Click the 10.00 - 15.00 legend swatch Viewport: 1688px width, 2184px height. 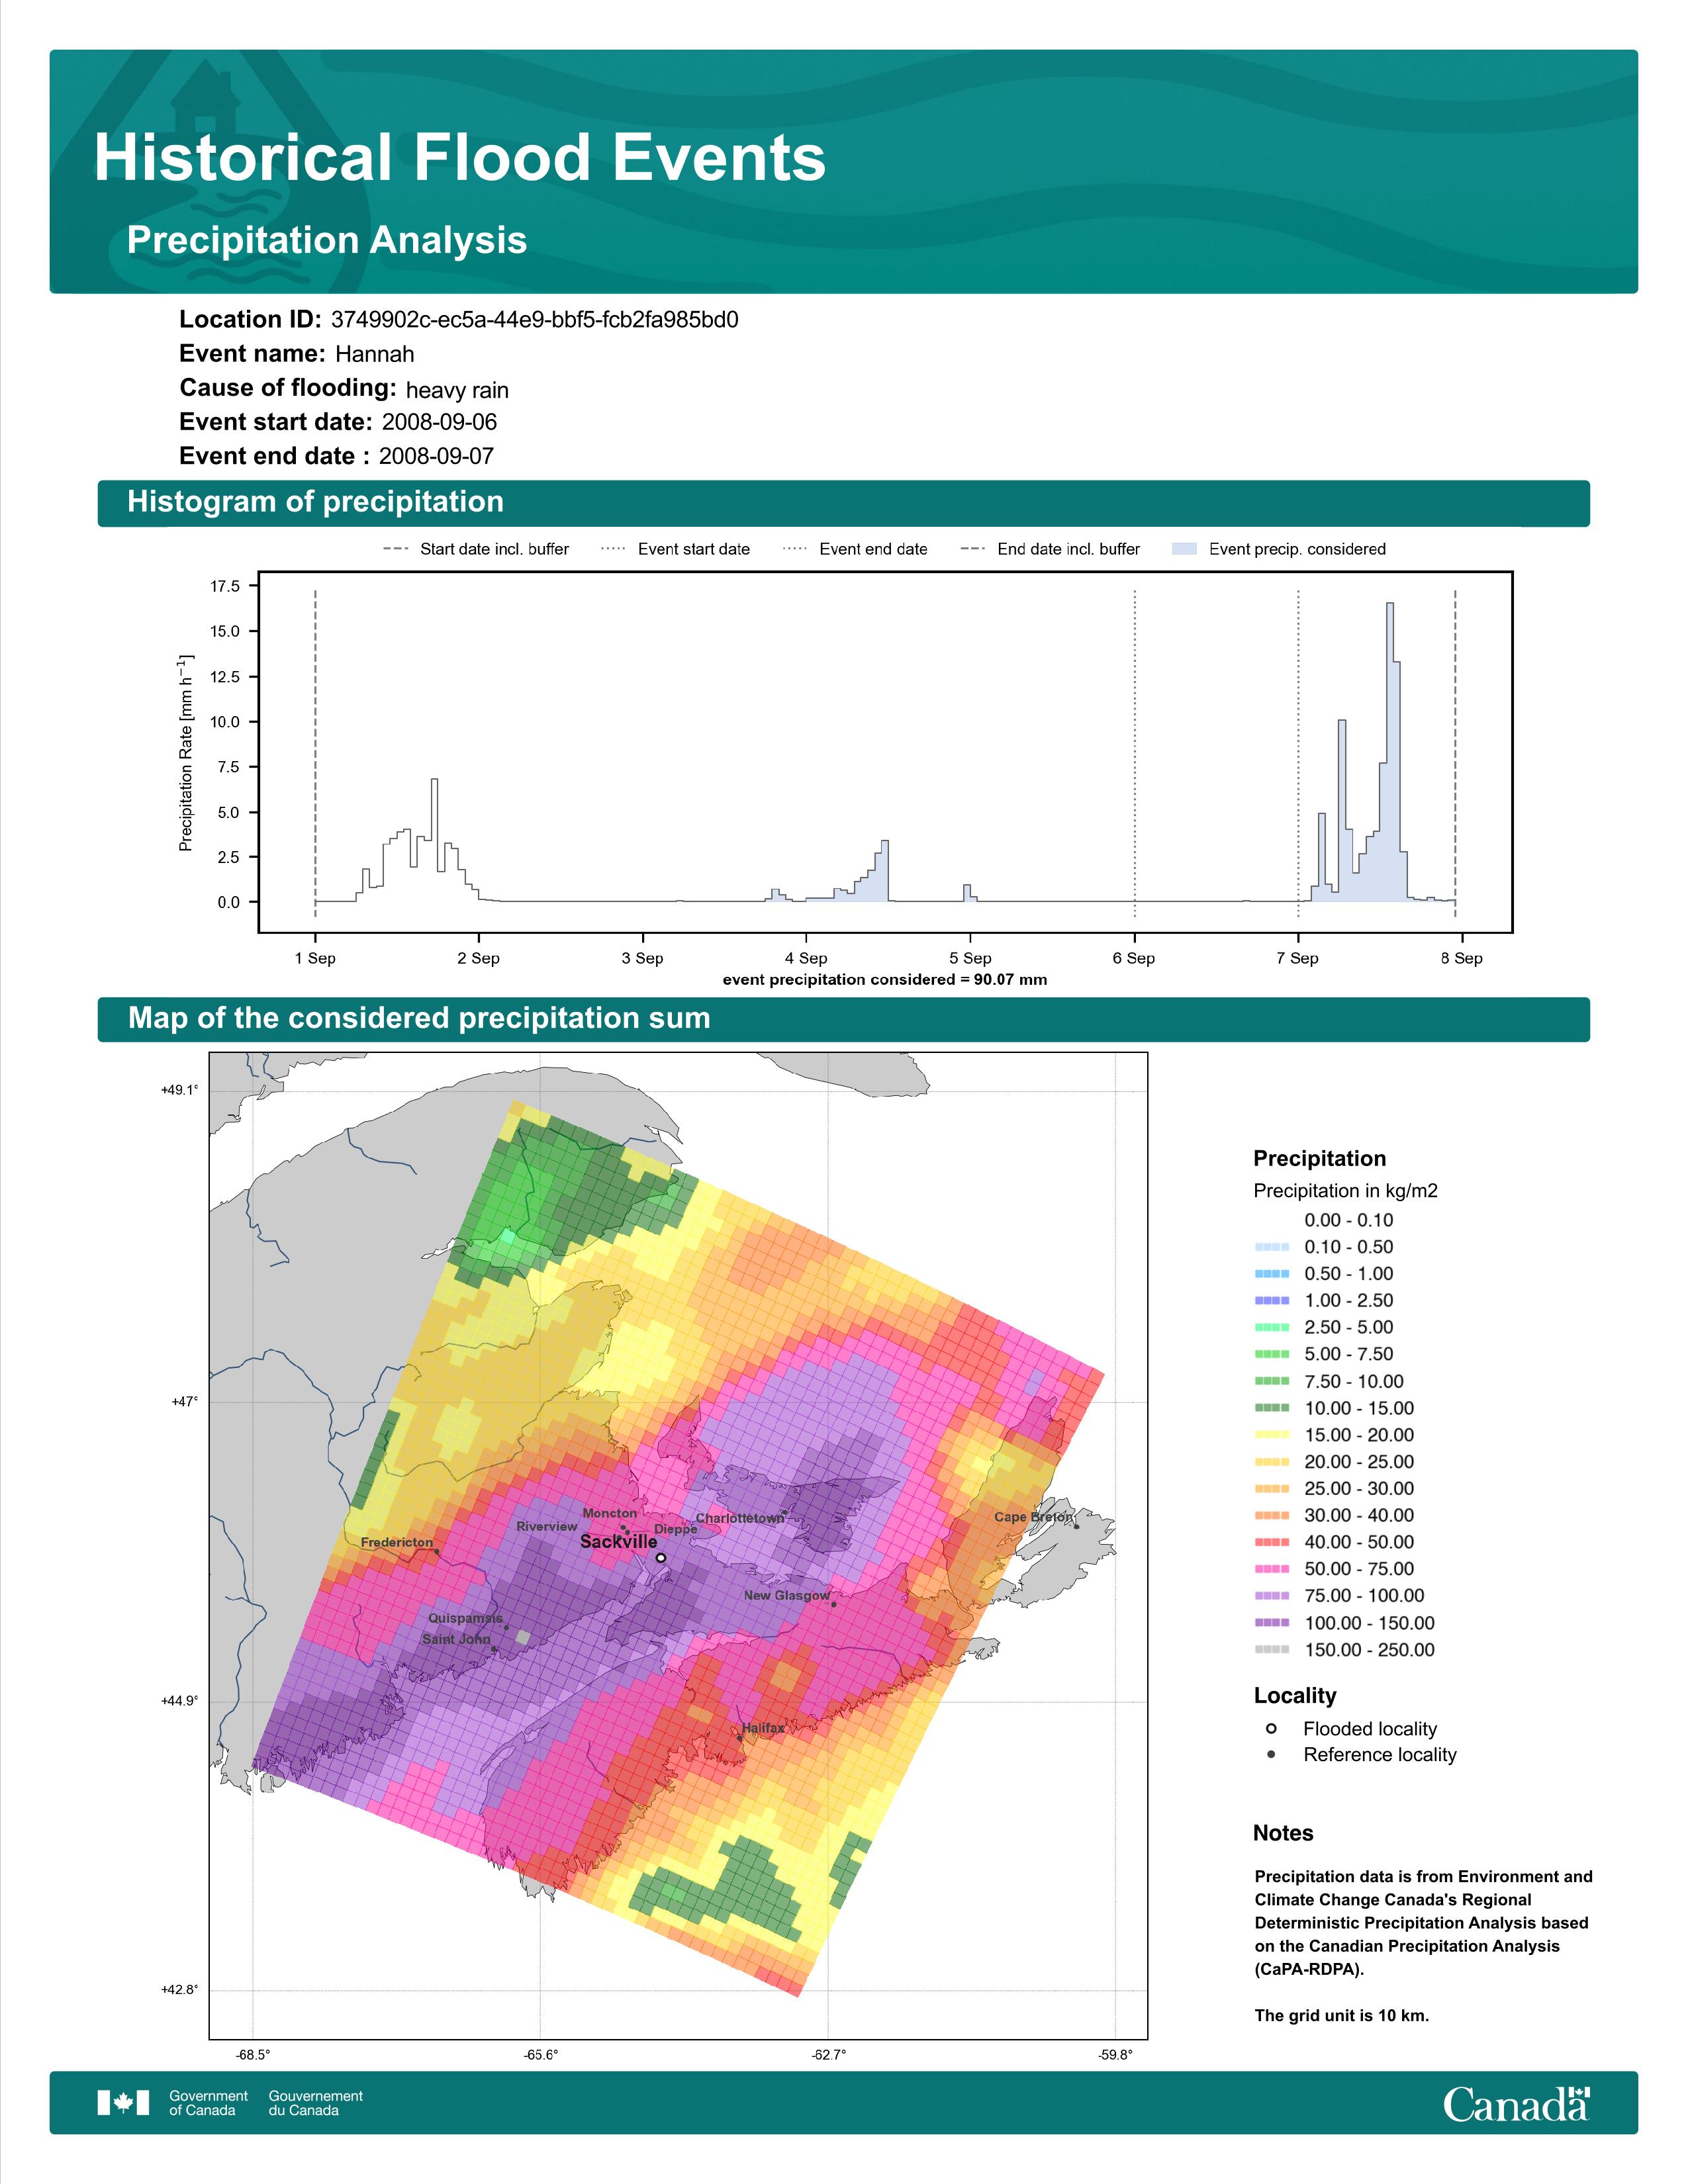[1271, 1408]
